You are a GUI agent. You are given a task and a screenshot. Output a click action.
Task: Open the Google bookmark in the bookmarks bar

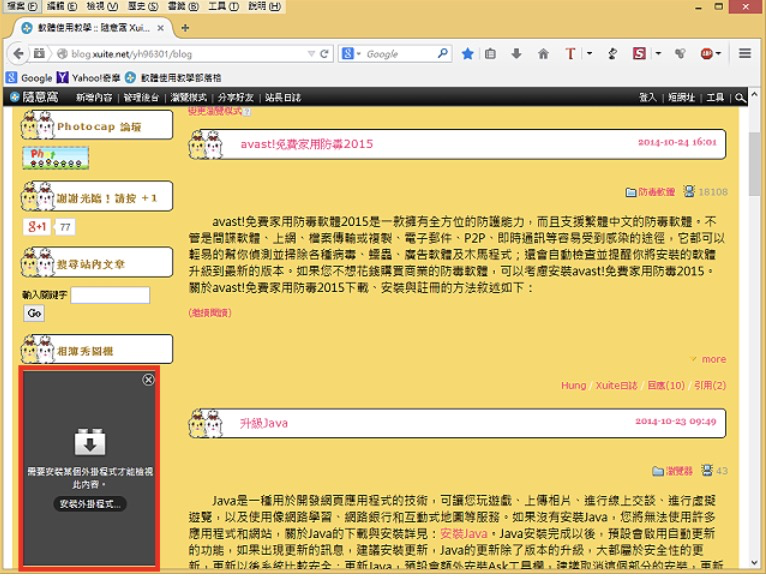(30, 78)
